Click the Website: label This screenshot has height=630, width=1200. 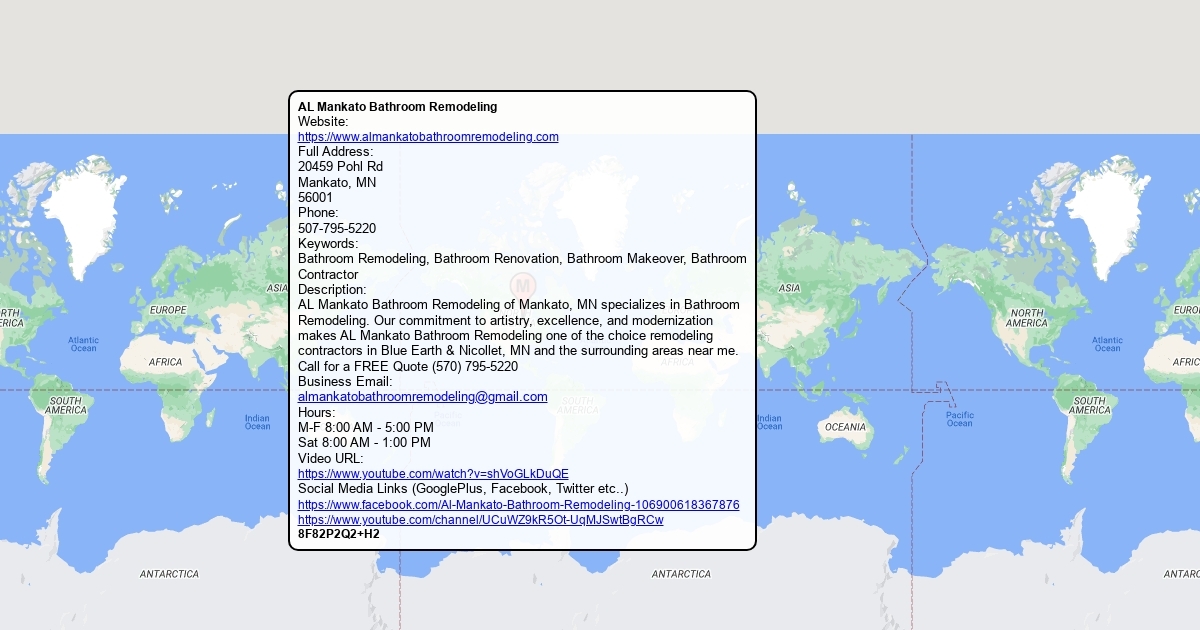pyautogui.click(x=323, y=122)
